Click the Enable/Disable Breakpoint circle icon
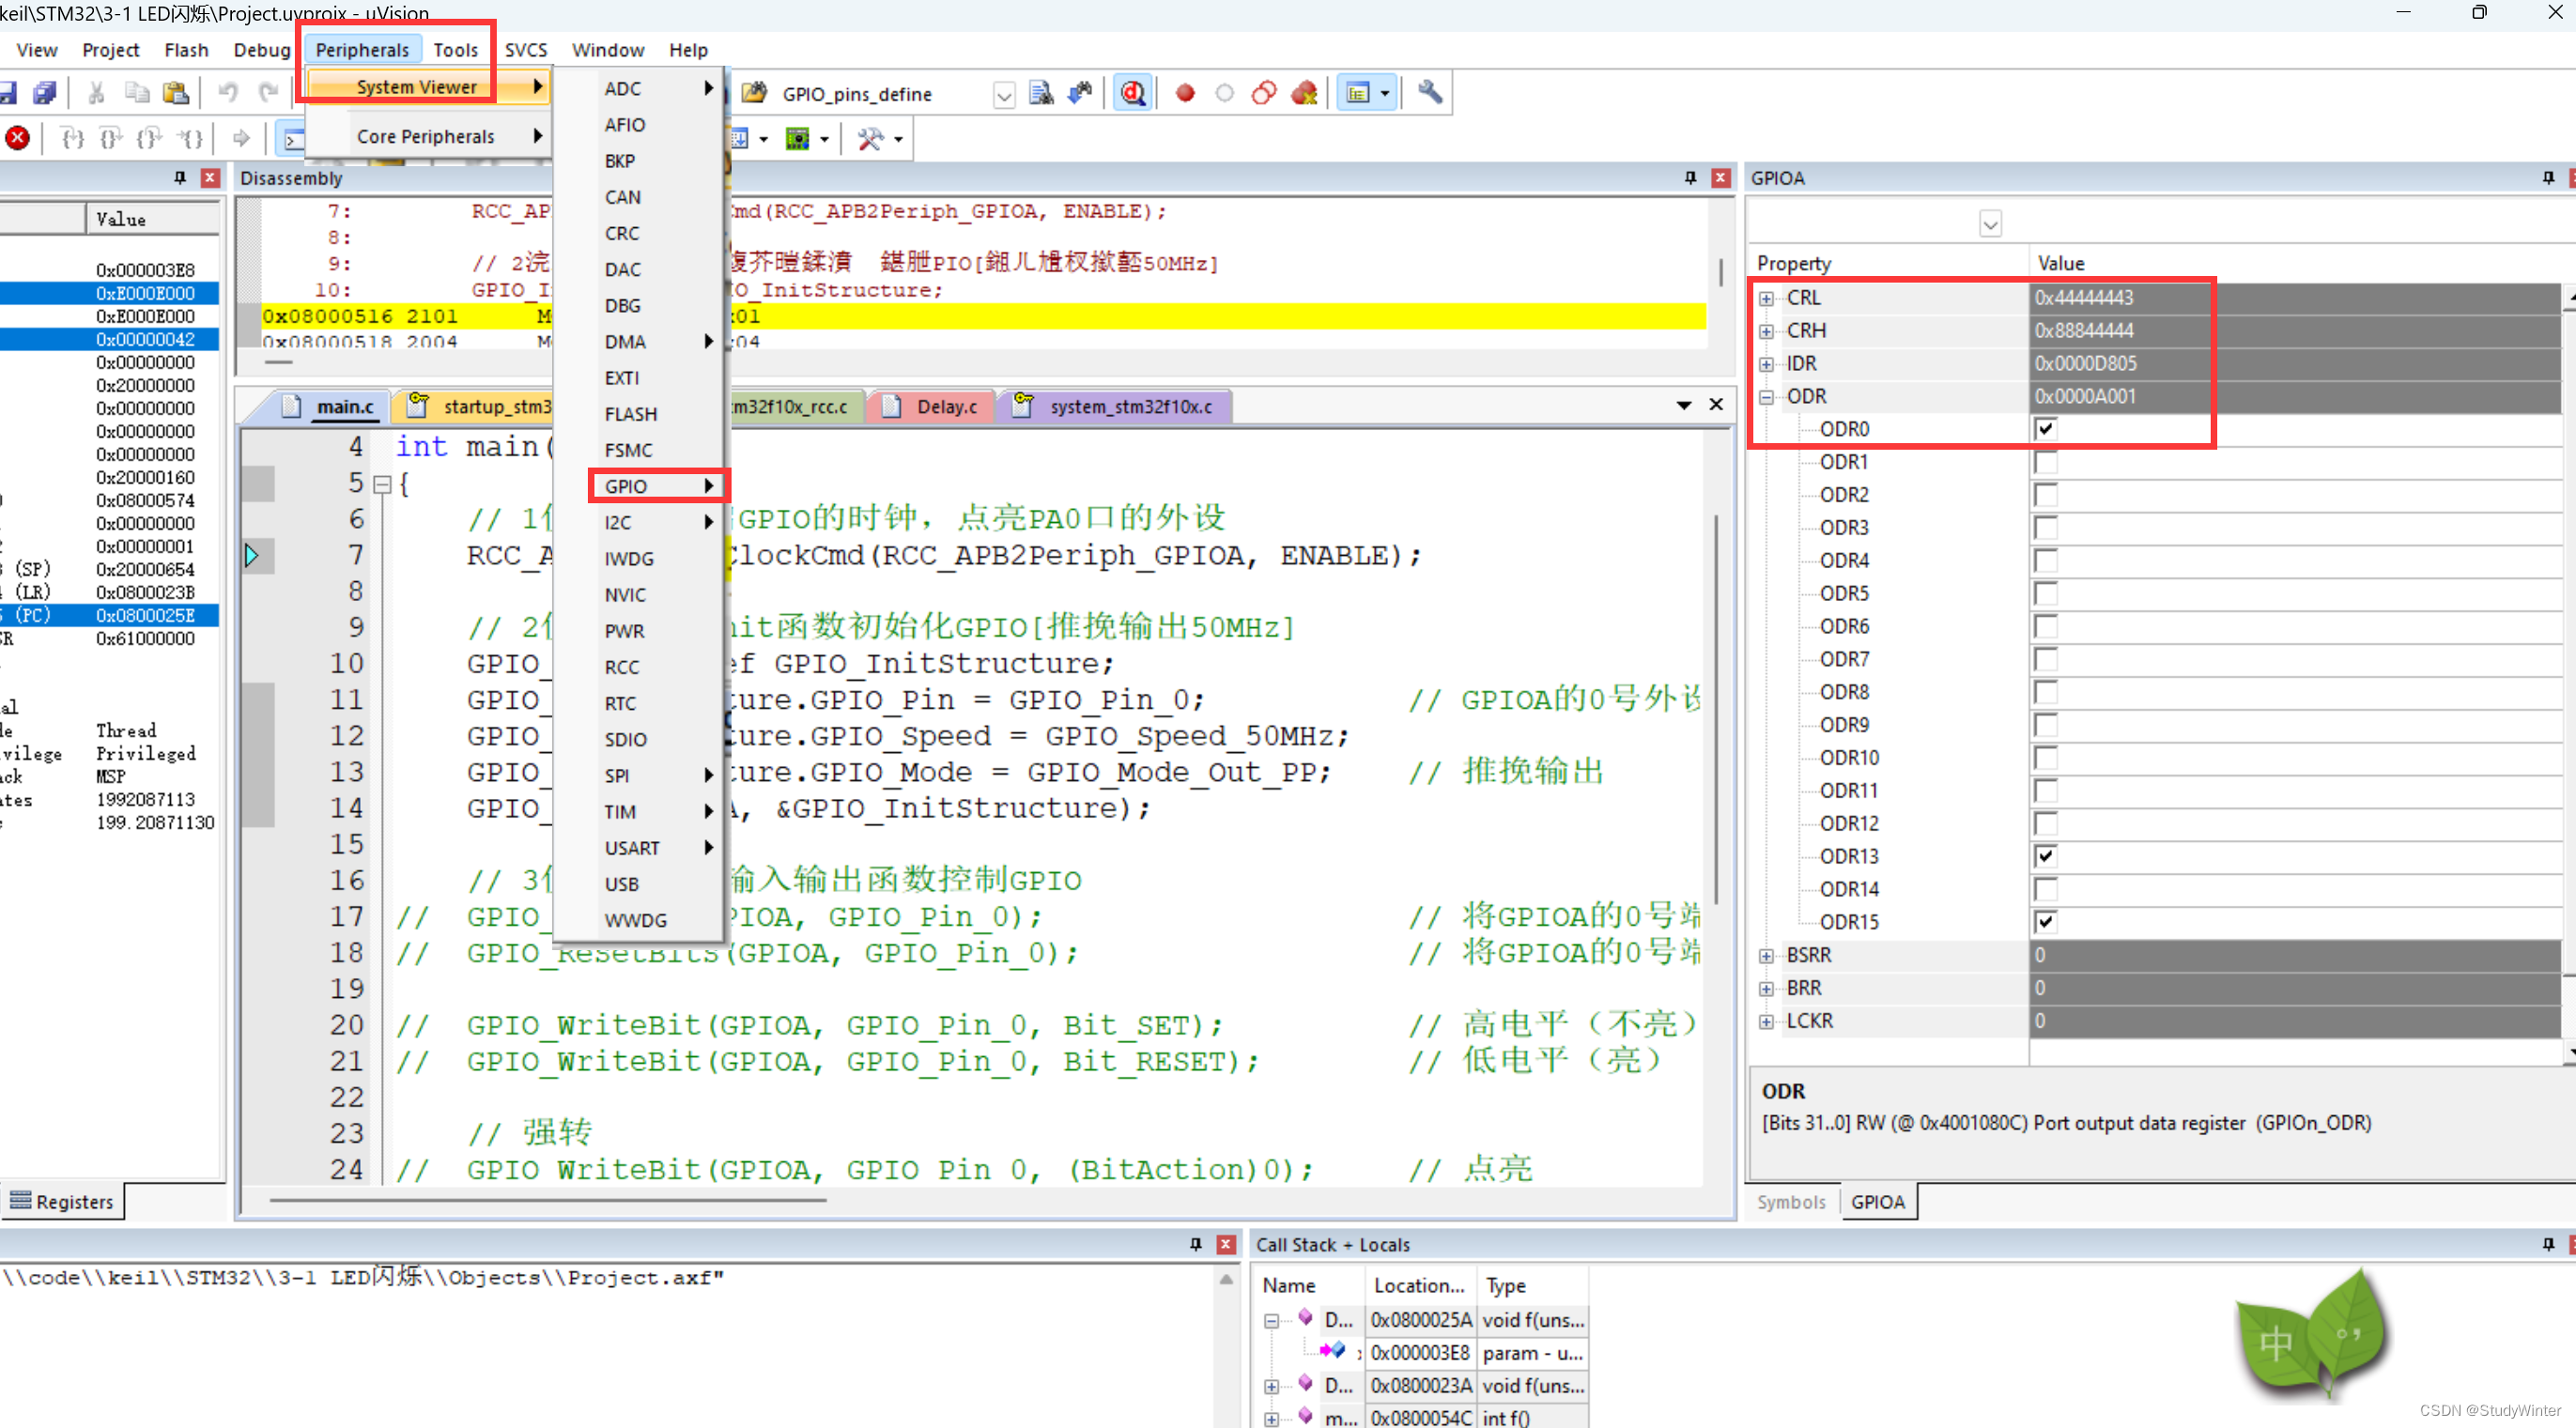This screenshot has width=2576, height=1428. 1224,93
